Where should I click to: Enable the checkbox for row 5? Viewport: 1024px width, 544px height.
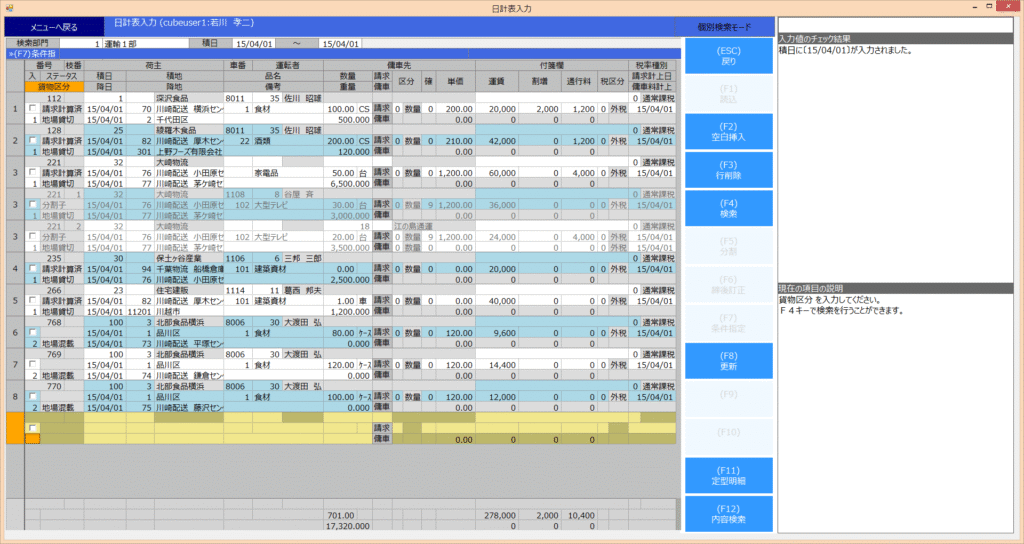tap(32, 301)
